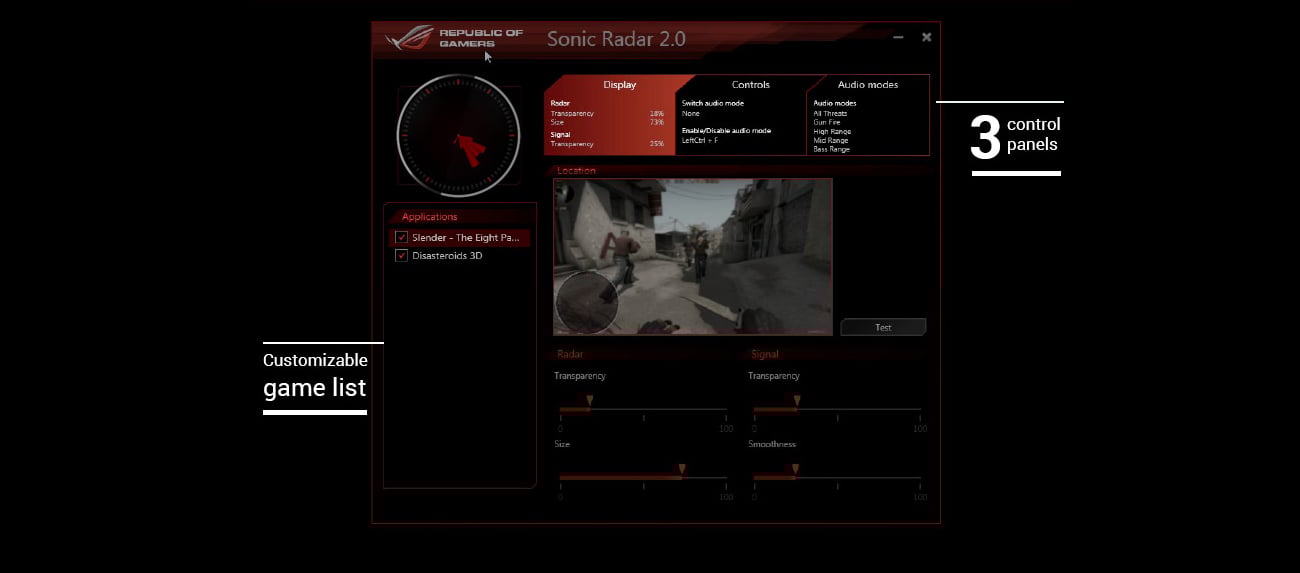Screen dimensions: 1300x573
Task: Select Disasteroids 3D application row
Action: (x=459, y=256)
